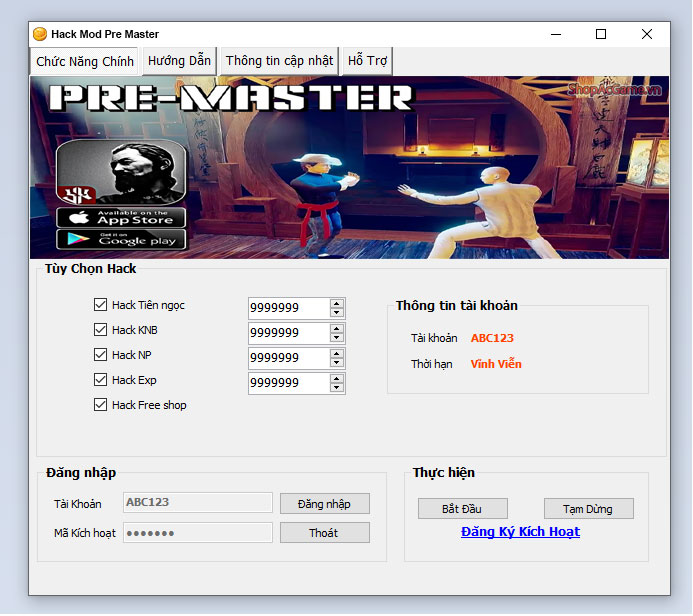Click the Google play badge in banner
This screenshot has width=693, height=616.
121,240
